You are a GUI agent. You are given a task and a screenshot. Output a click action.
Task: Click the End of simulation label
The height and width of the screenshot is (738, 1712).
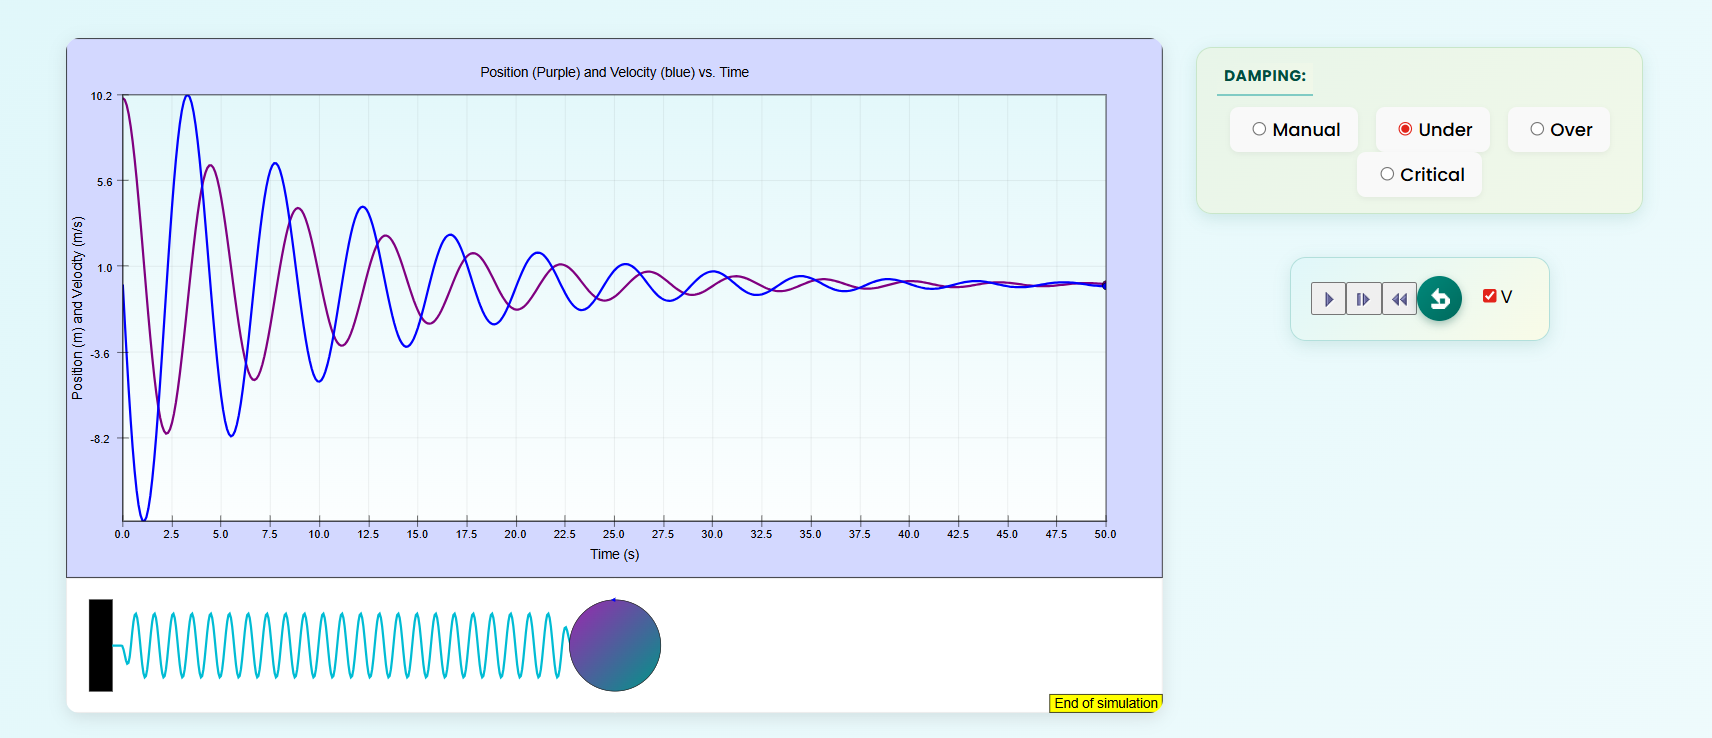[1105, 703]
